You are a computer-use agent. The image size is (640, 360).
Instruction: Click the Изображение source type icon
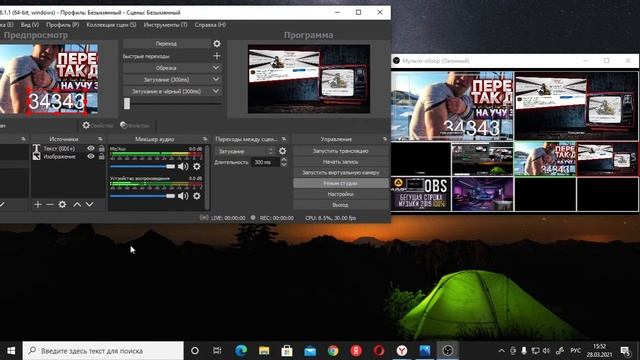point(36,156)
